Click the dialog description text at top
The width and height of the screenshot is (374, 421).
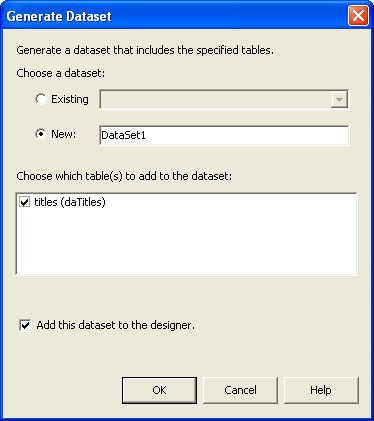(145, 50)
